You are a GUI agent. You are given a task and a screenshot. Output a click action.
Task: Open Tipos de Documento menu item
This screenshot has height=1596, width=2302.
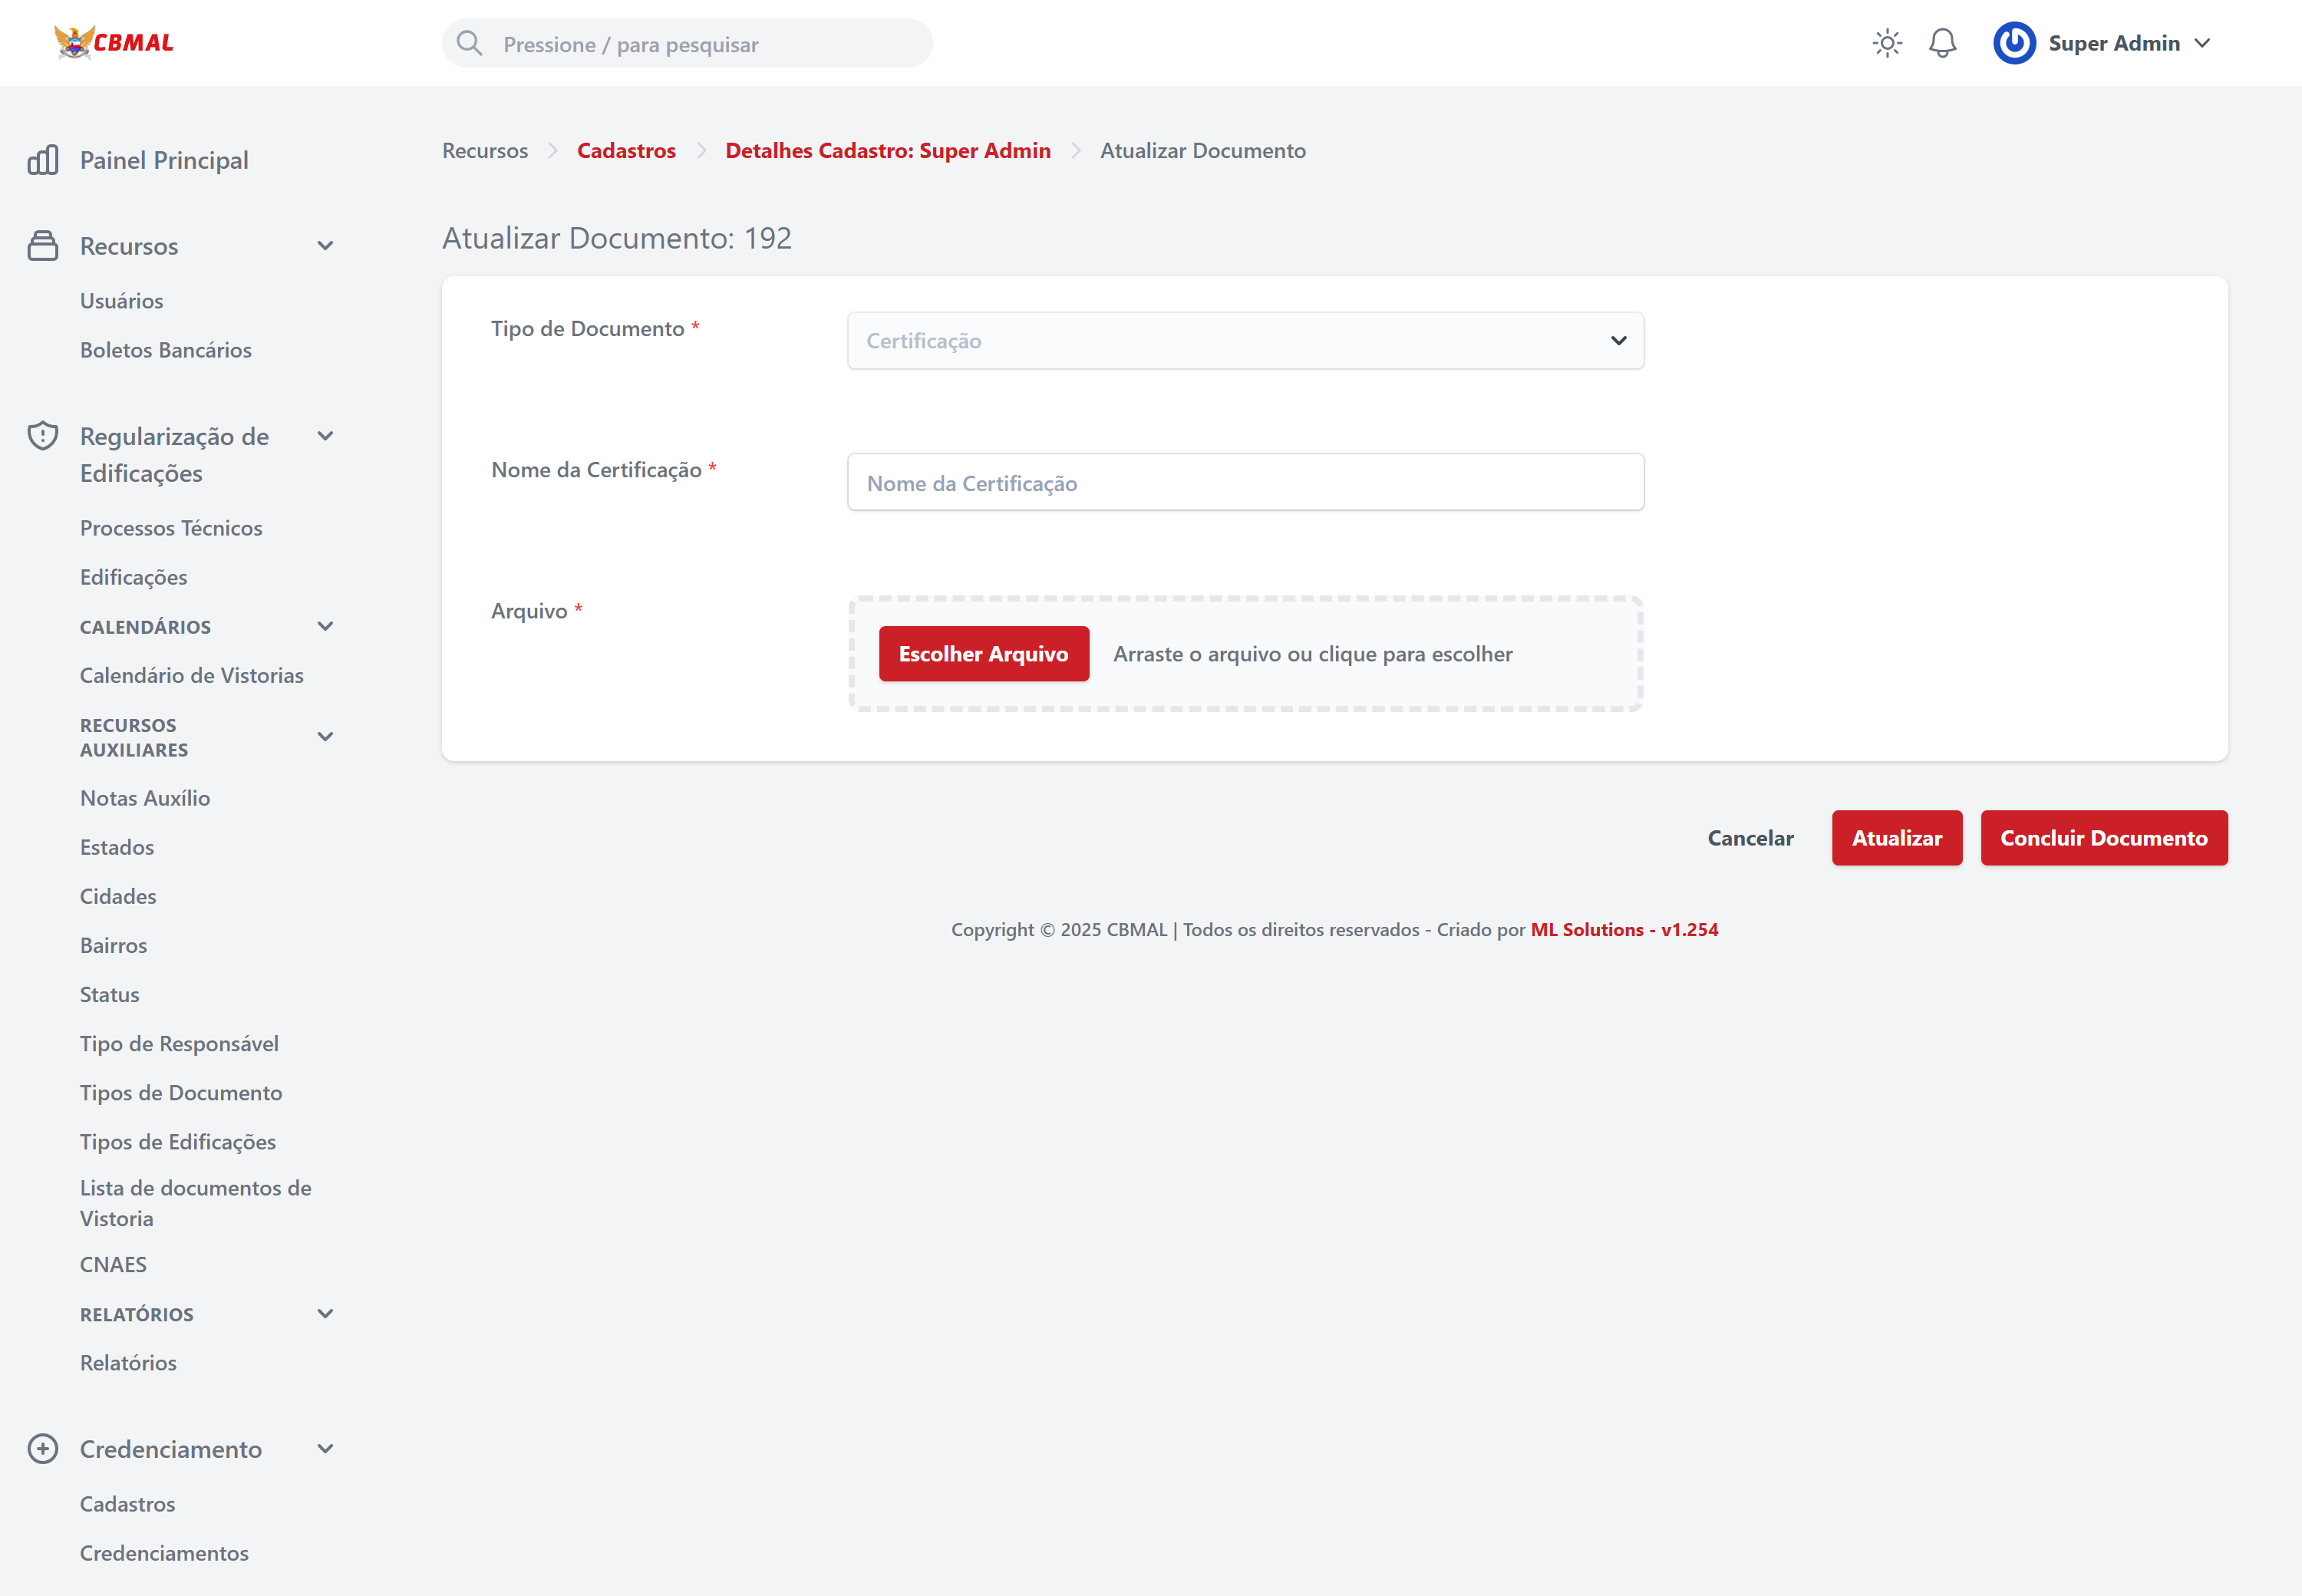181,1092
